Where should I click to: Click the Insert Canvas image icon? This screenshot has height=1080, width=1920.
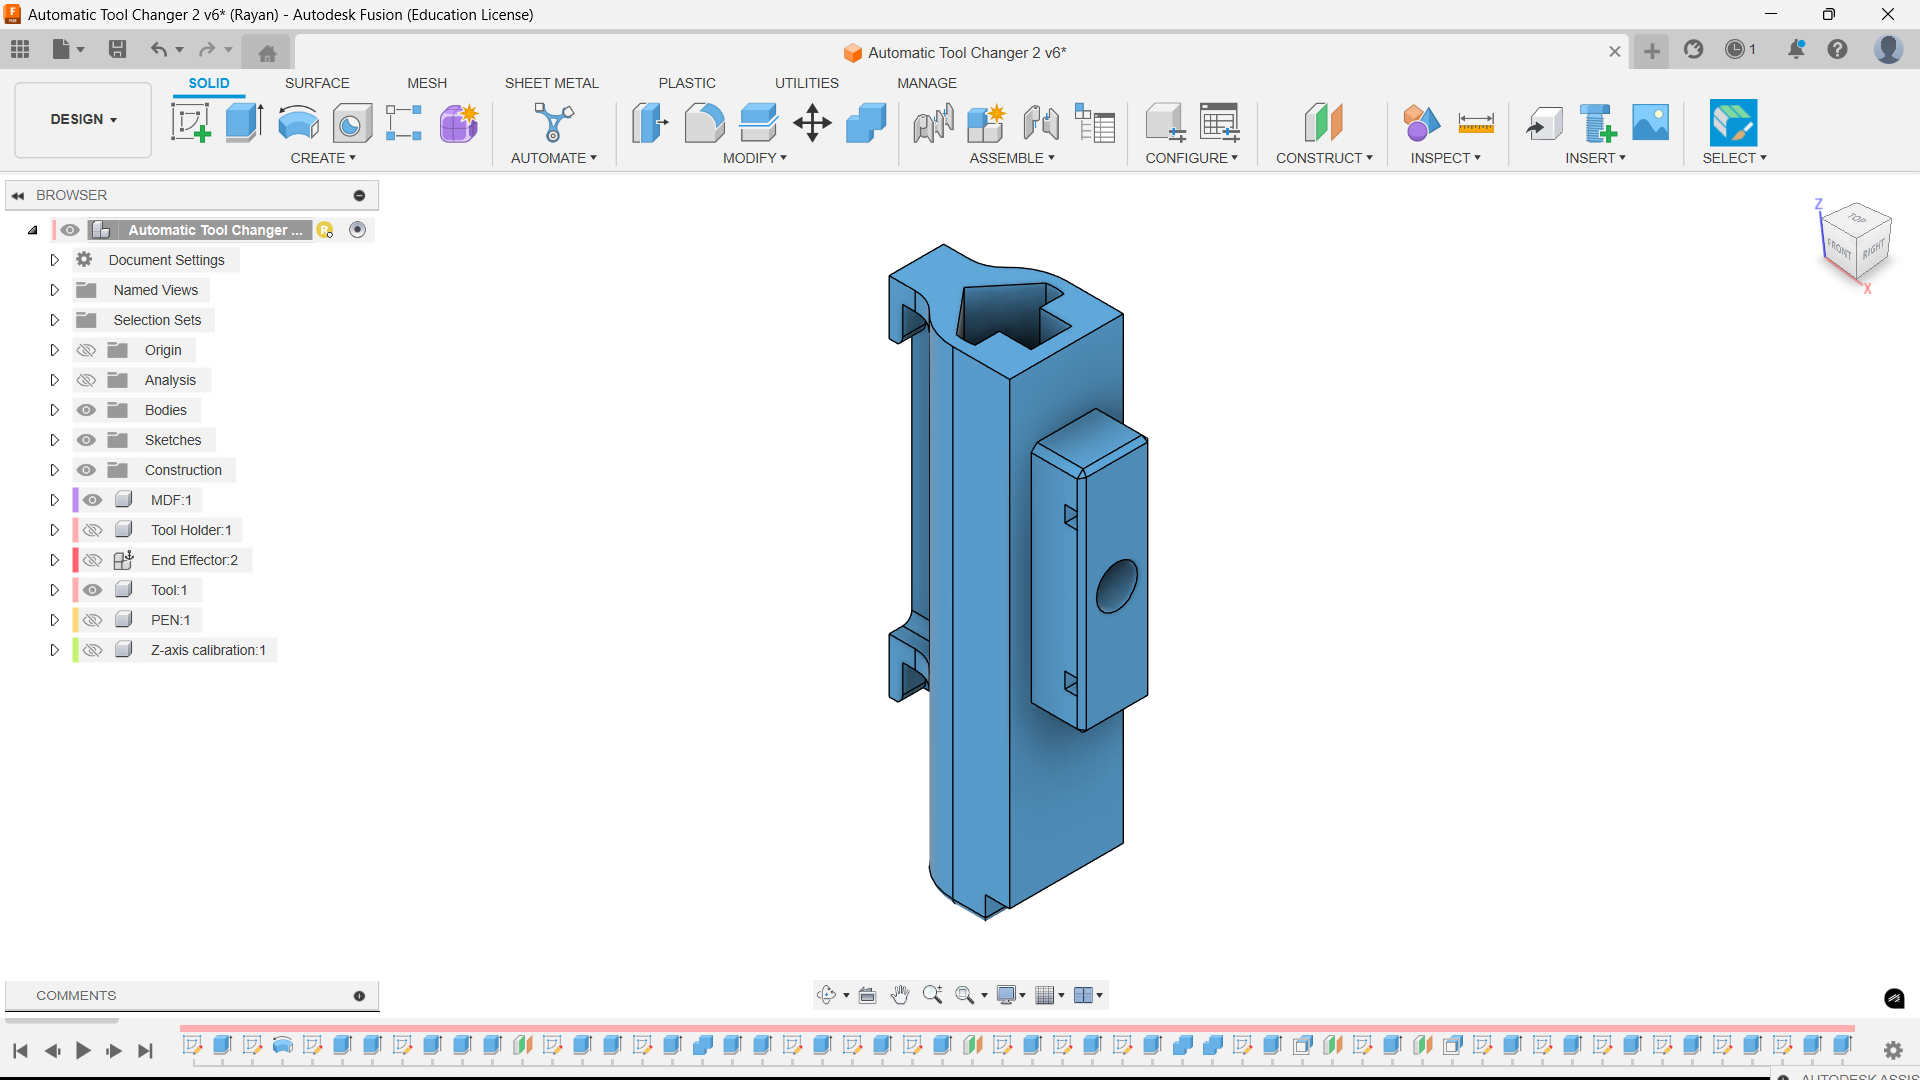pyautogui.click(x=1651, y=123)
